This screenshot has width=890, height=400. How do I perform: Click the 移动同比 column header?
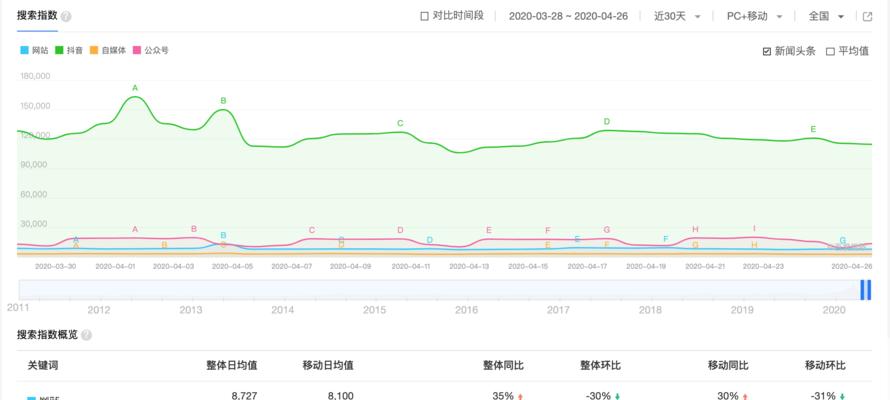point(728,366)
